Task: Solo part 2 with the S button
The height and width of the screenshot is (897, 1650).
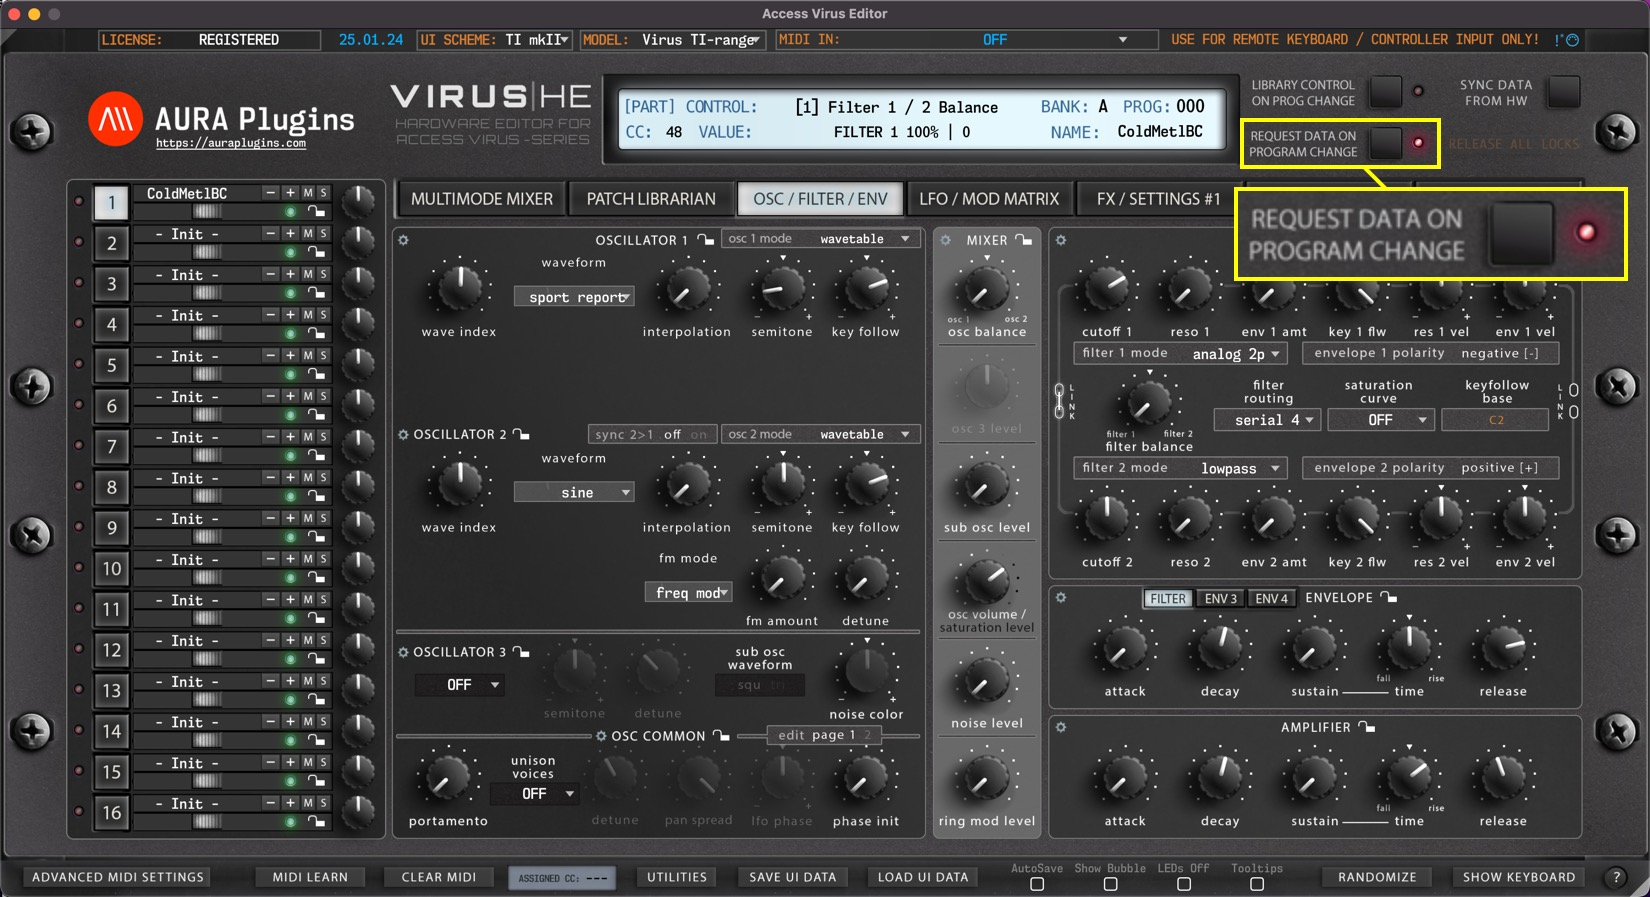Action: click(323, 234)
